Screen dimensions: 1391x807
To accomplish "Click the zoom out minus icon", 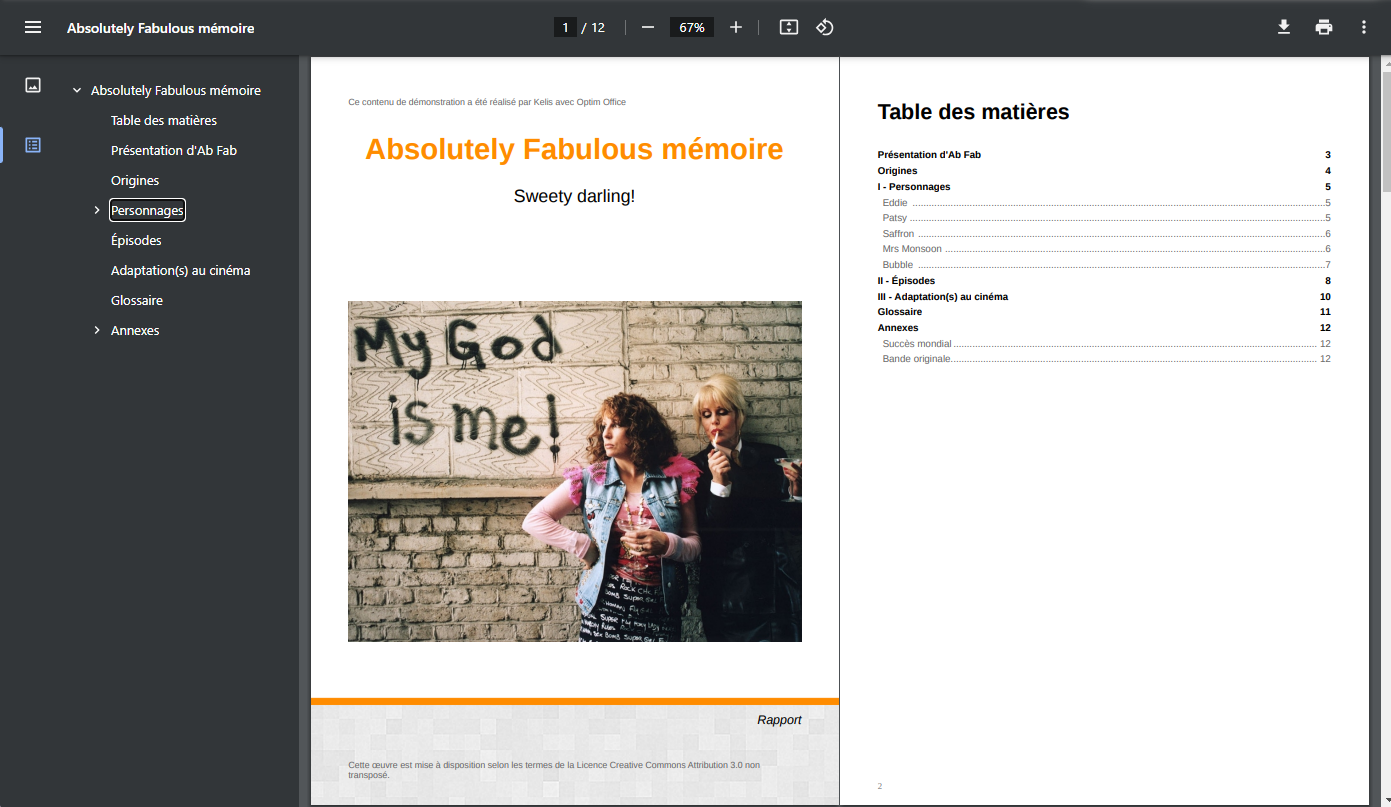I will point(647,28).
